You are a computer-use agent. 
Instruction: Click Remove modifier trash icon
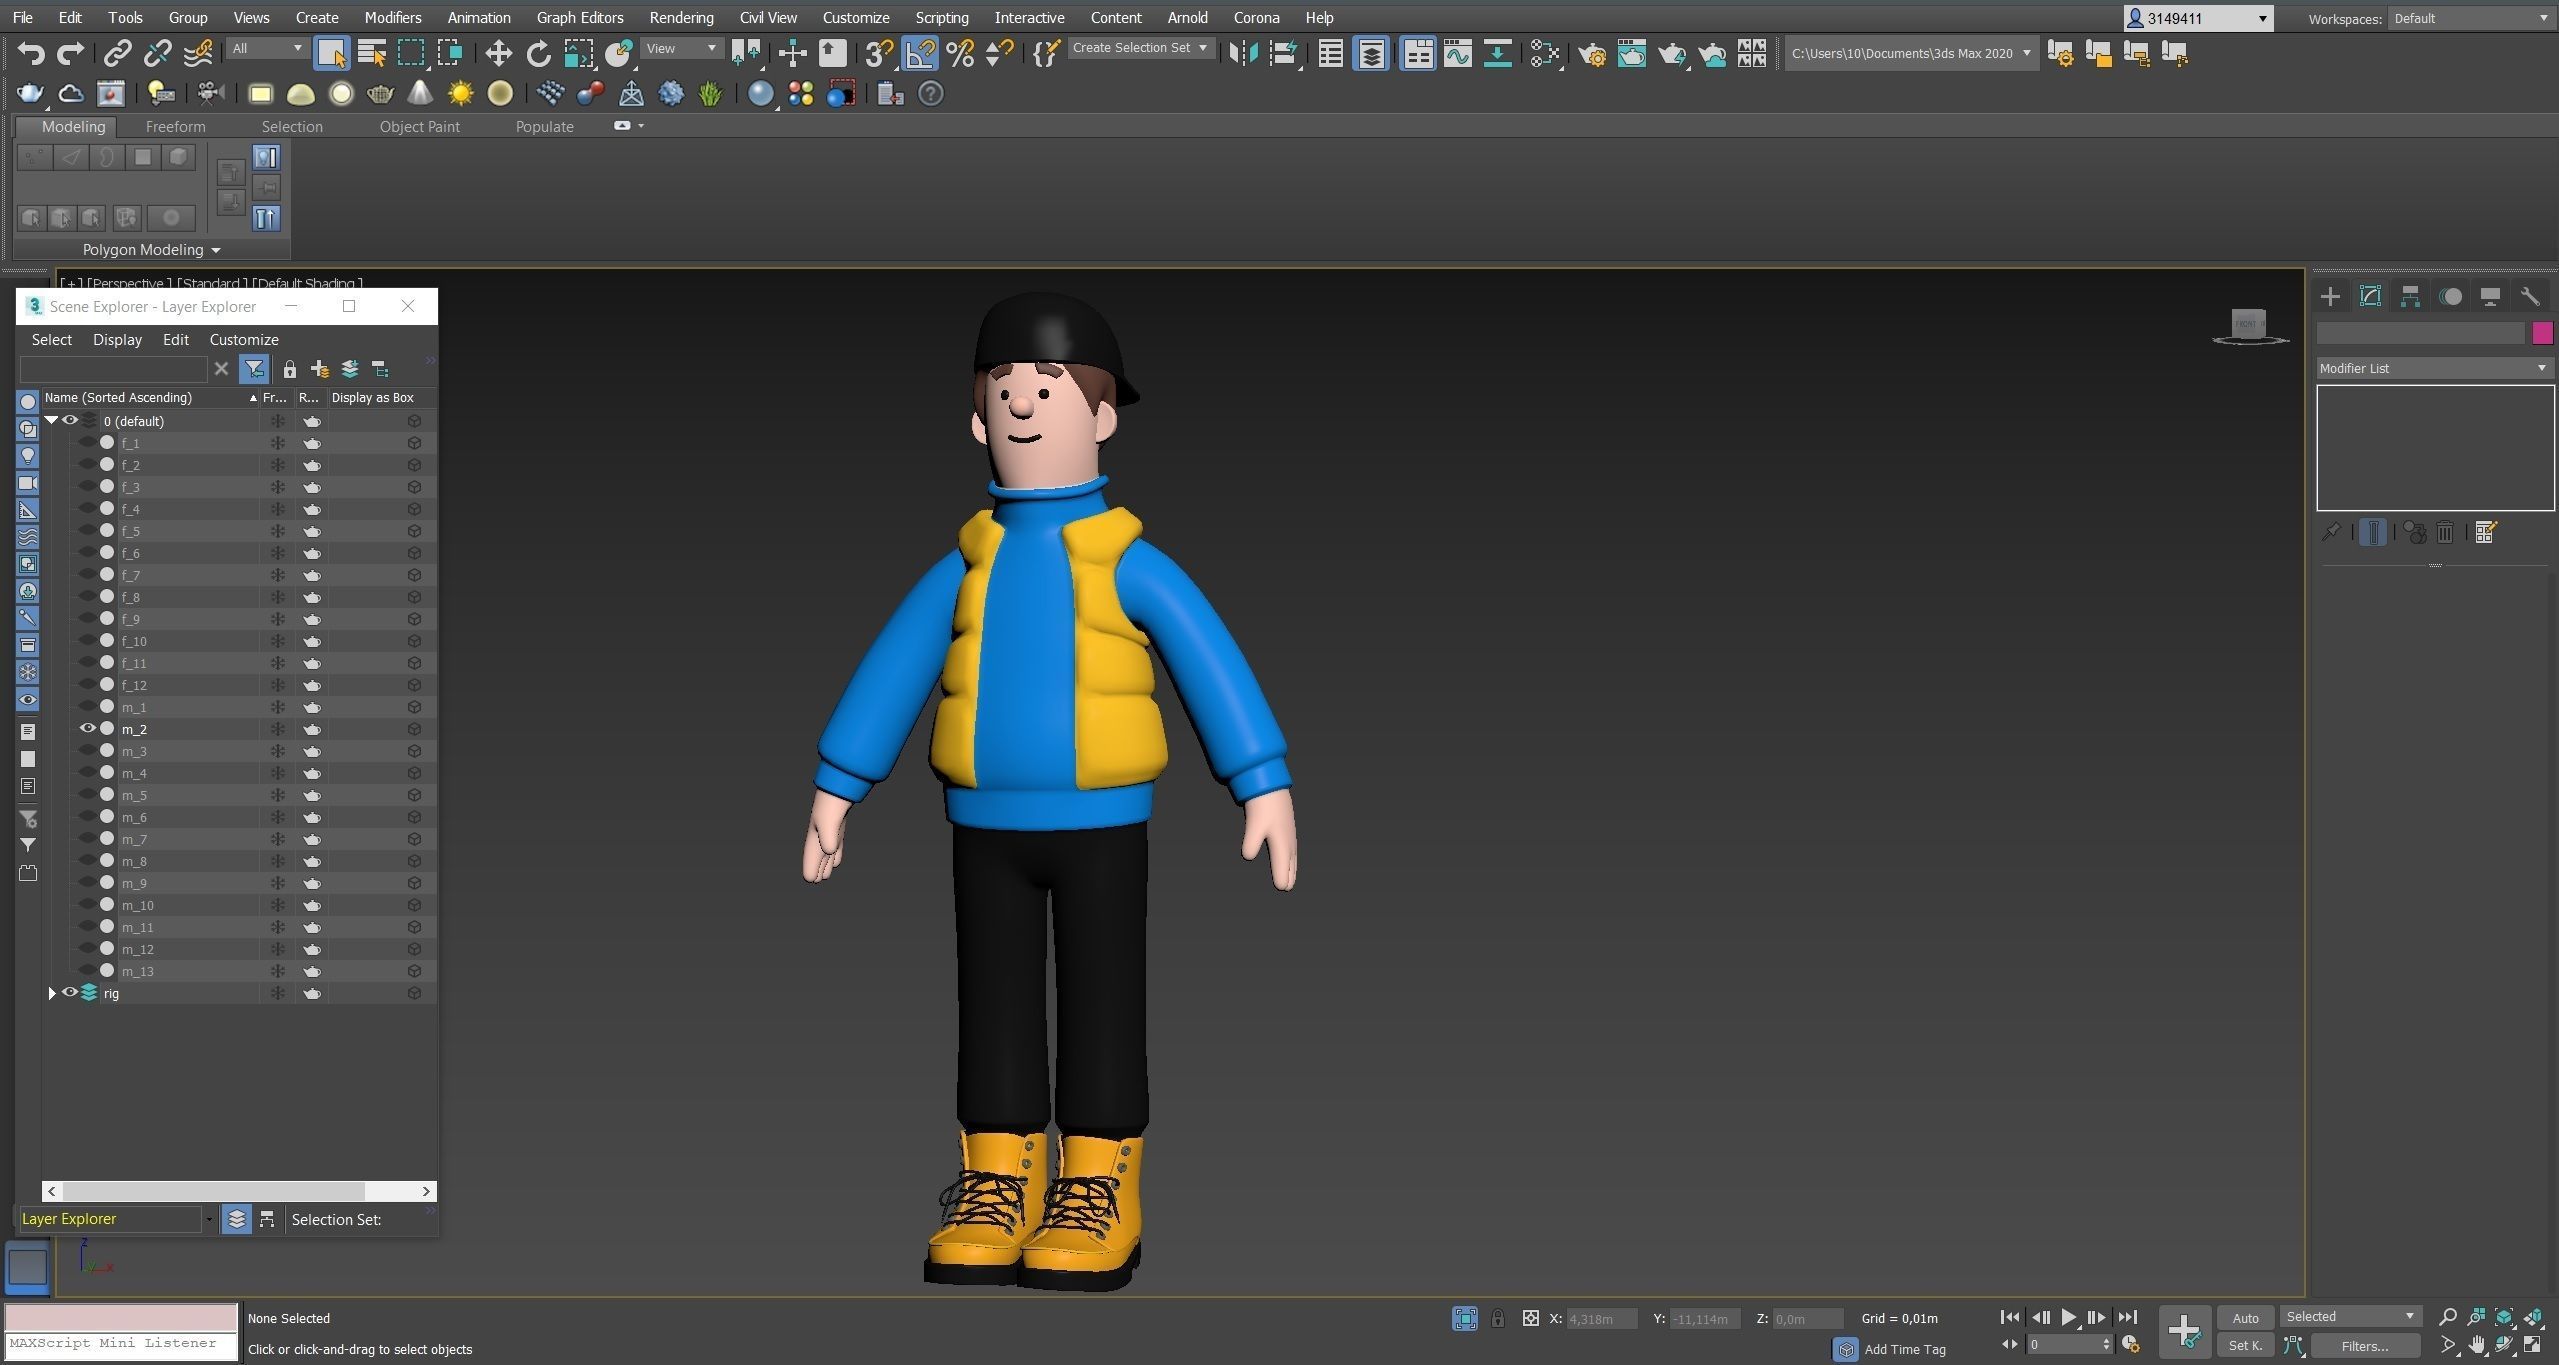[x=2445, y=532]
